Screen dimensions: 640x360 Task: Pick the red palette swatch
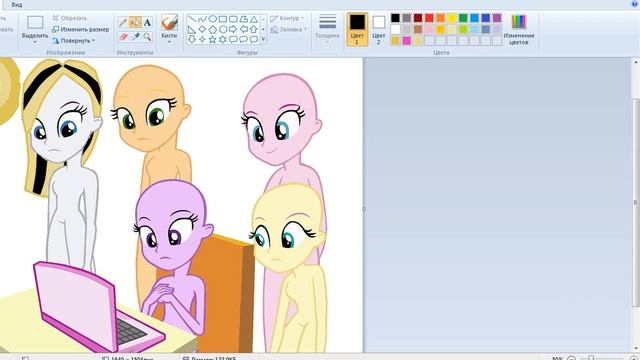tap(429, 18)
